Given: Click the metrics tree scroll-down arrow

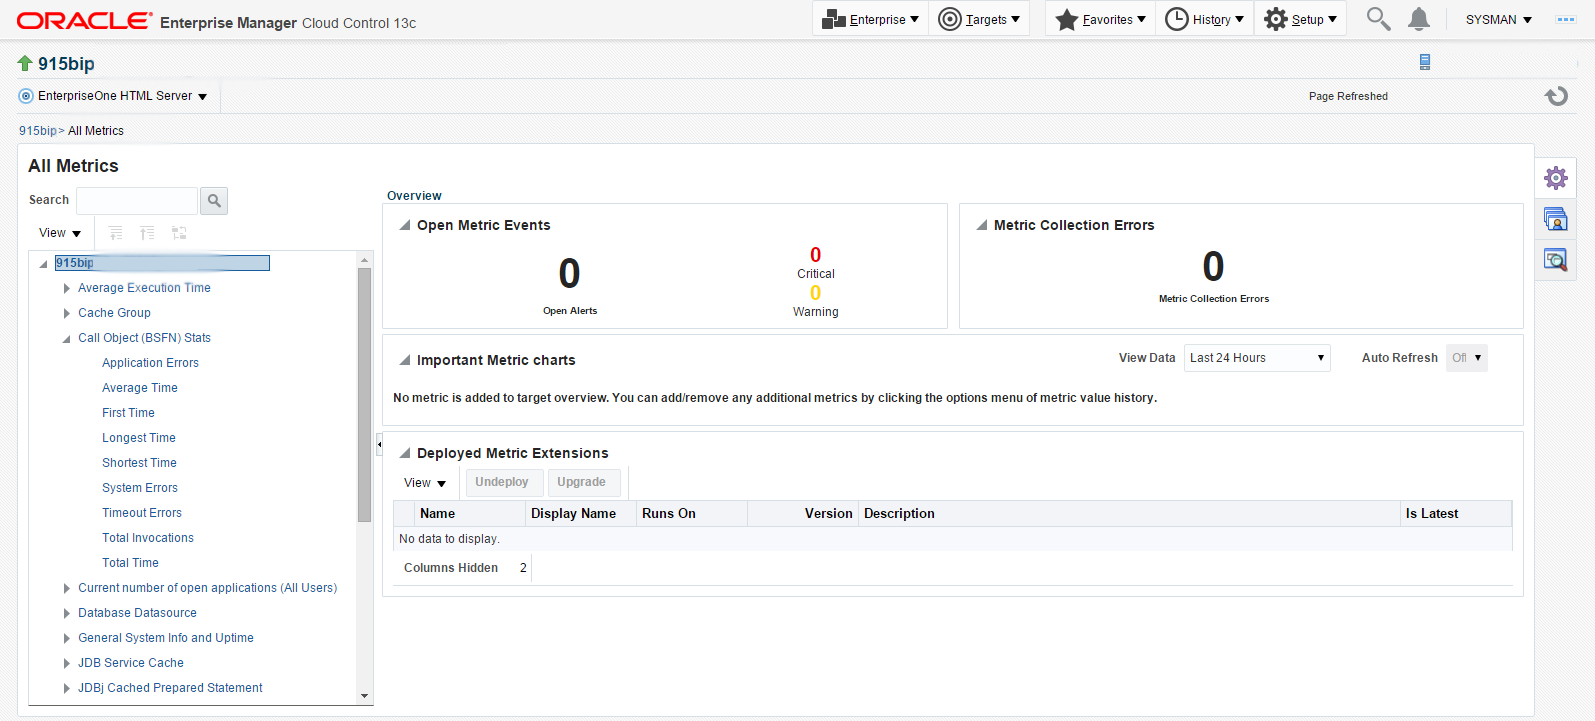Looking at the screenshot, I should pyautogui.click(x=364, y=696).
